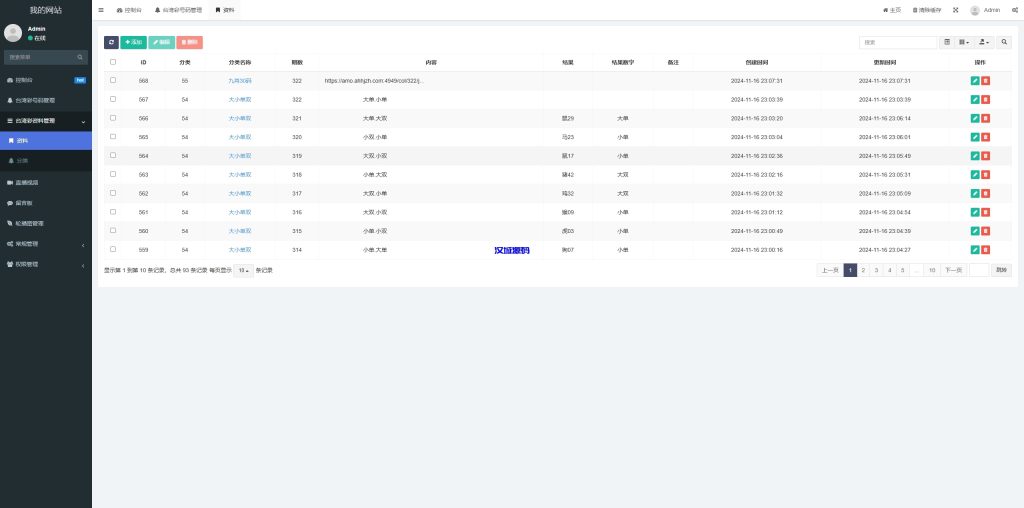The width and height of the screenshot is (1024, 508).
Task: Click the hamburger sidebar toggle icon
Action: [x=101, y=10]
